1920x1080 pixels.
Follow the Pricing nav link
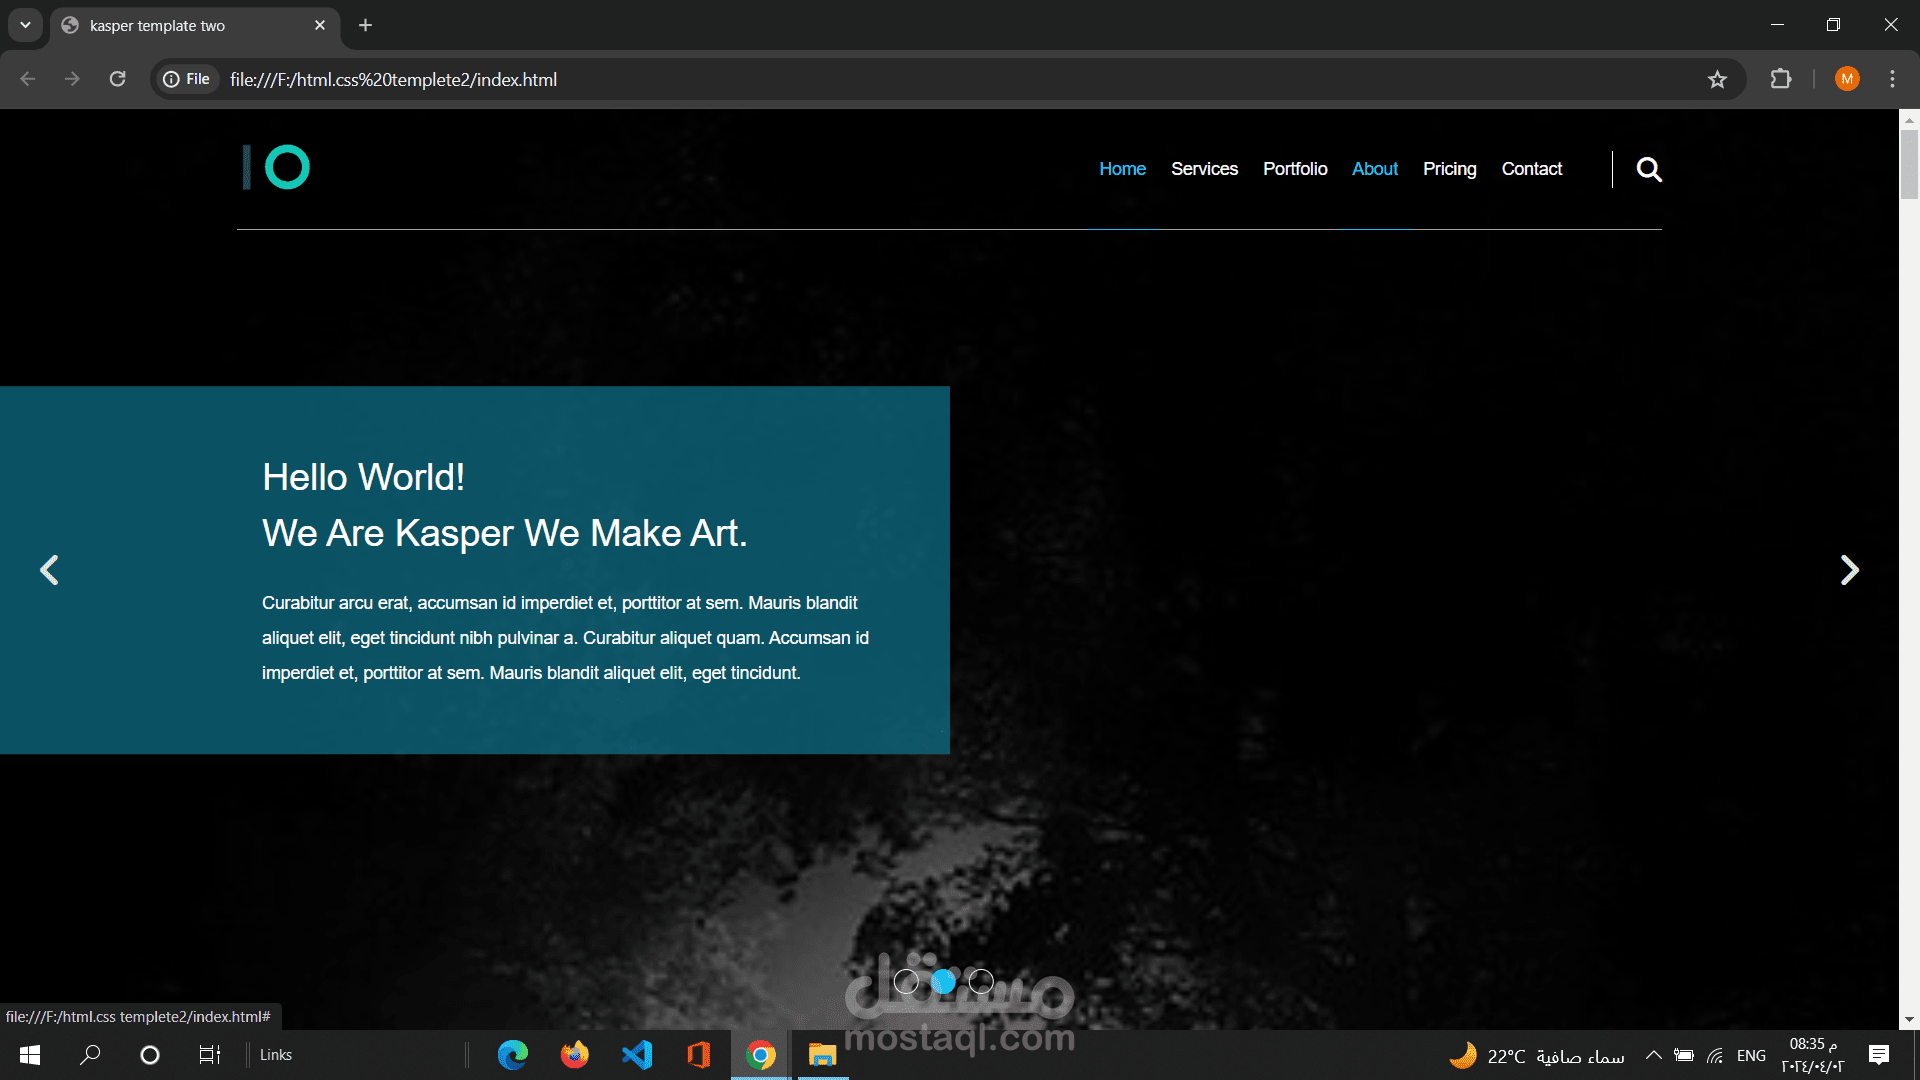(1449, 169)
